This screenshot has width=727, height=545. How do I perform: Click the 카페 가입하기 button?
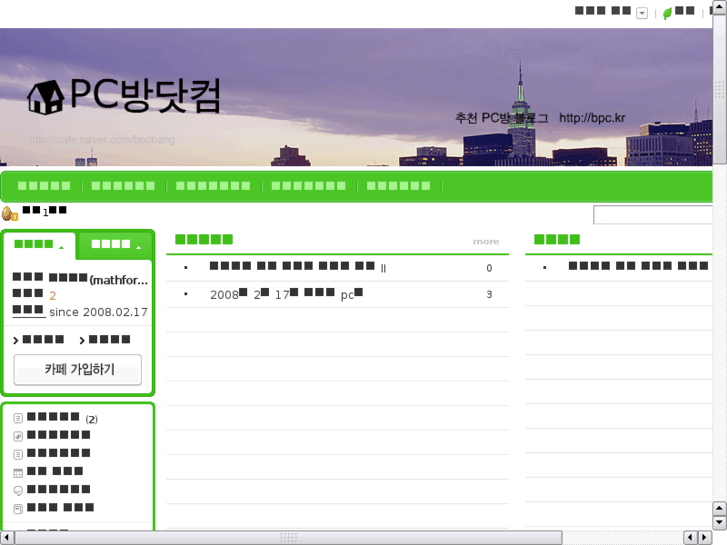[x=78, y=370]
